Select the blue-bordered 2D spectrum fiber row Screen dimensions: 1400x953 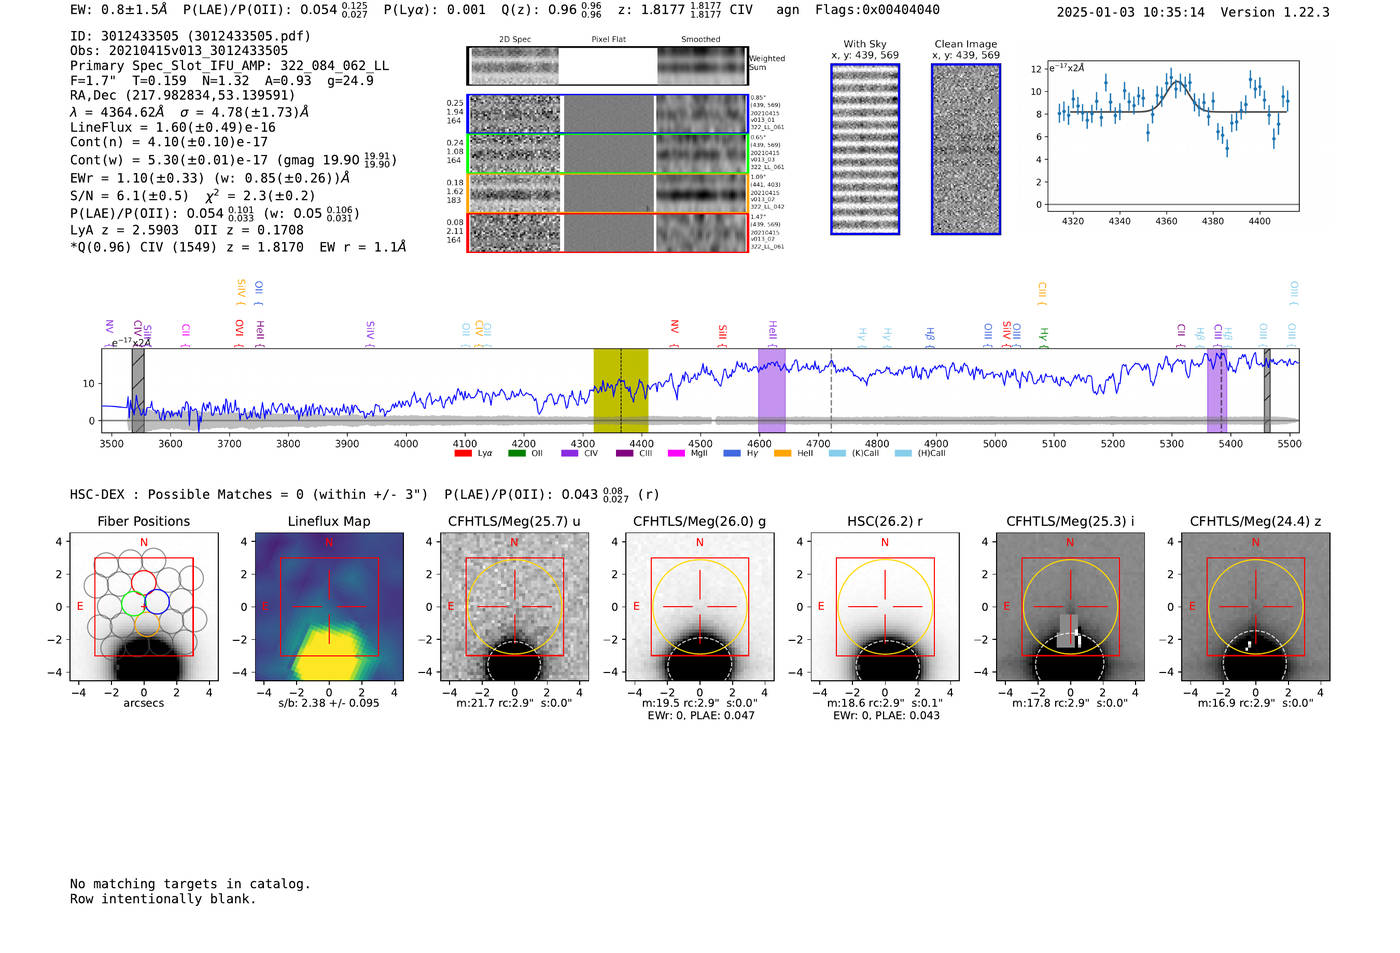coord(607,114)
